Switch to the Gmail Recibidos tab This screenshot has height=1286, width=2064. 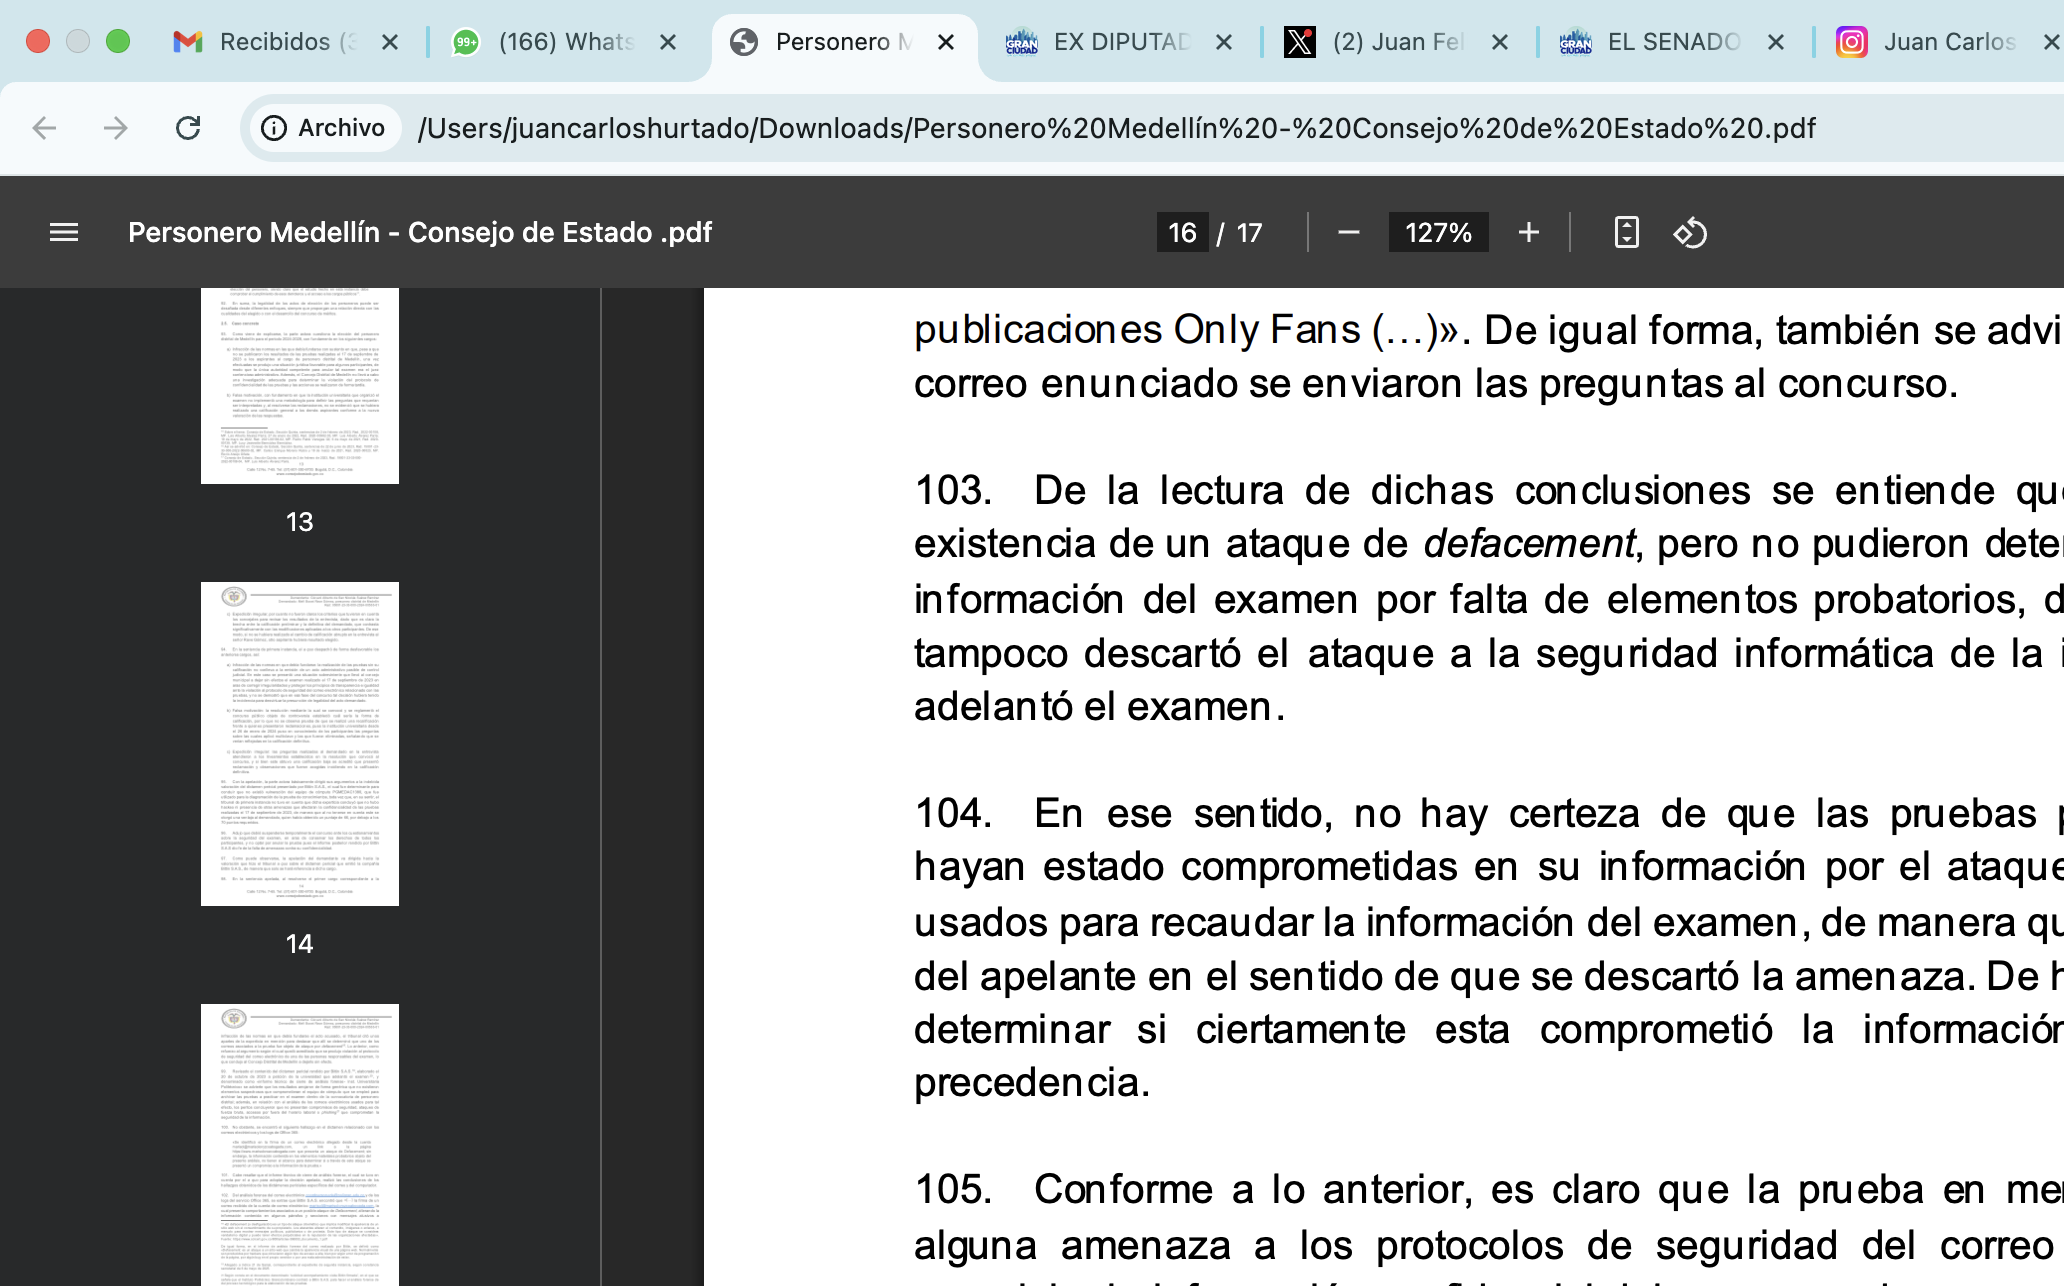click(x=275, y=42)
